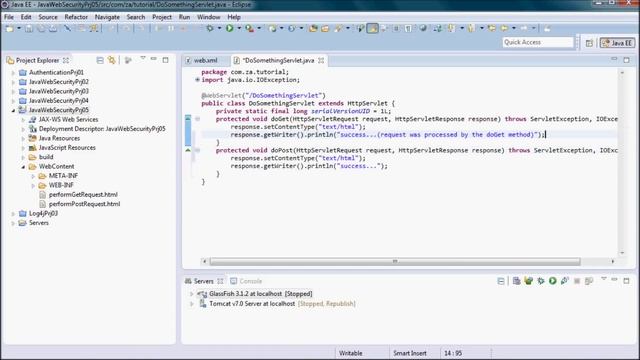Collapse All in Project Explorer

[100, 60]
